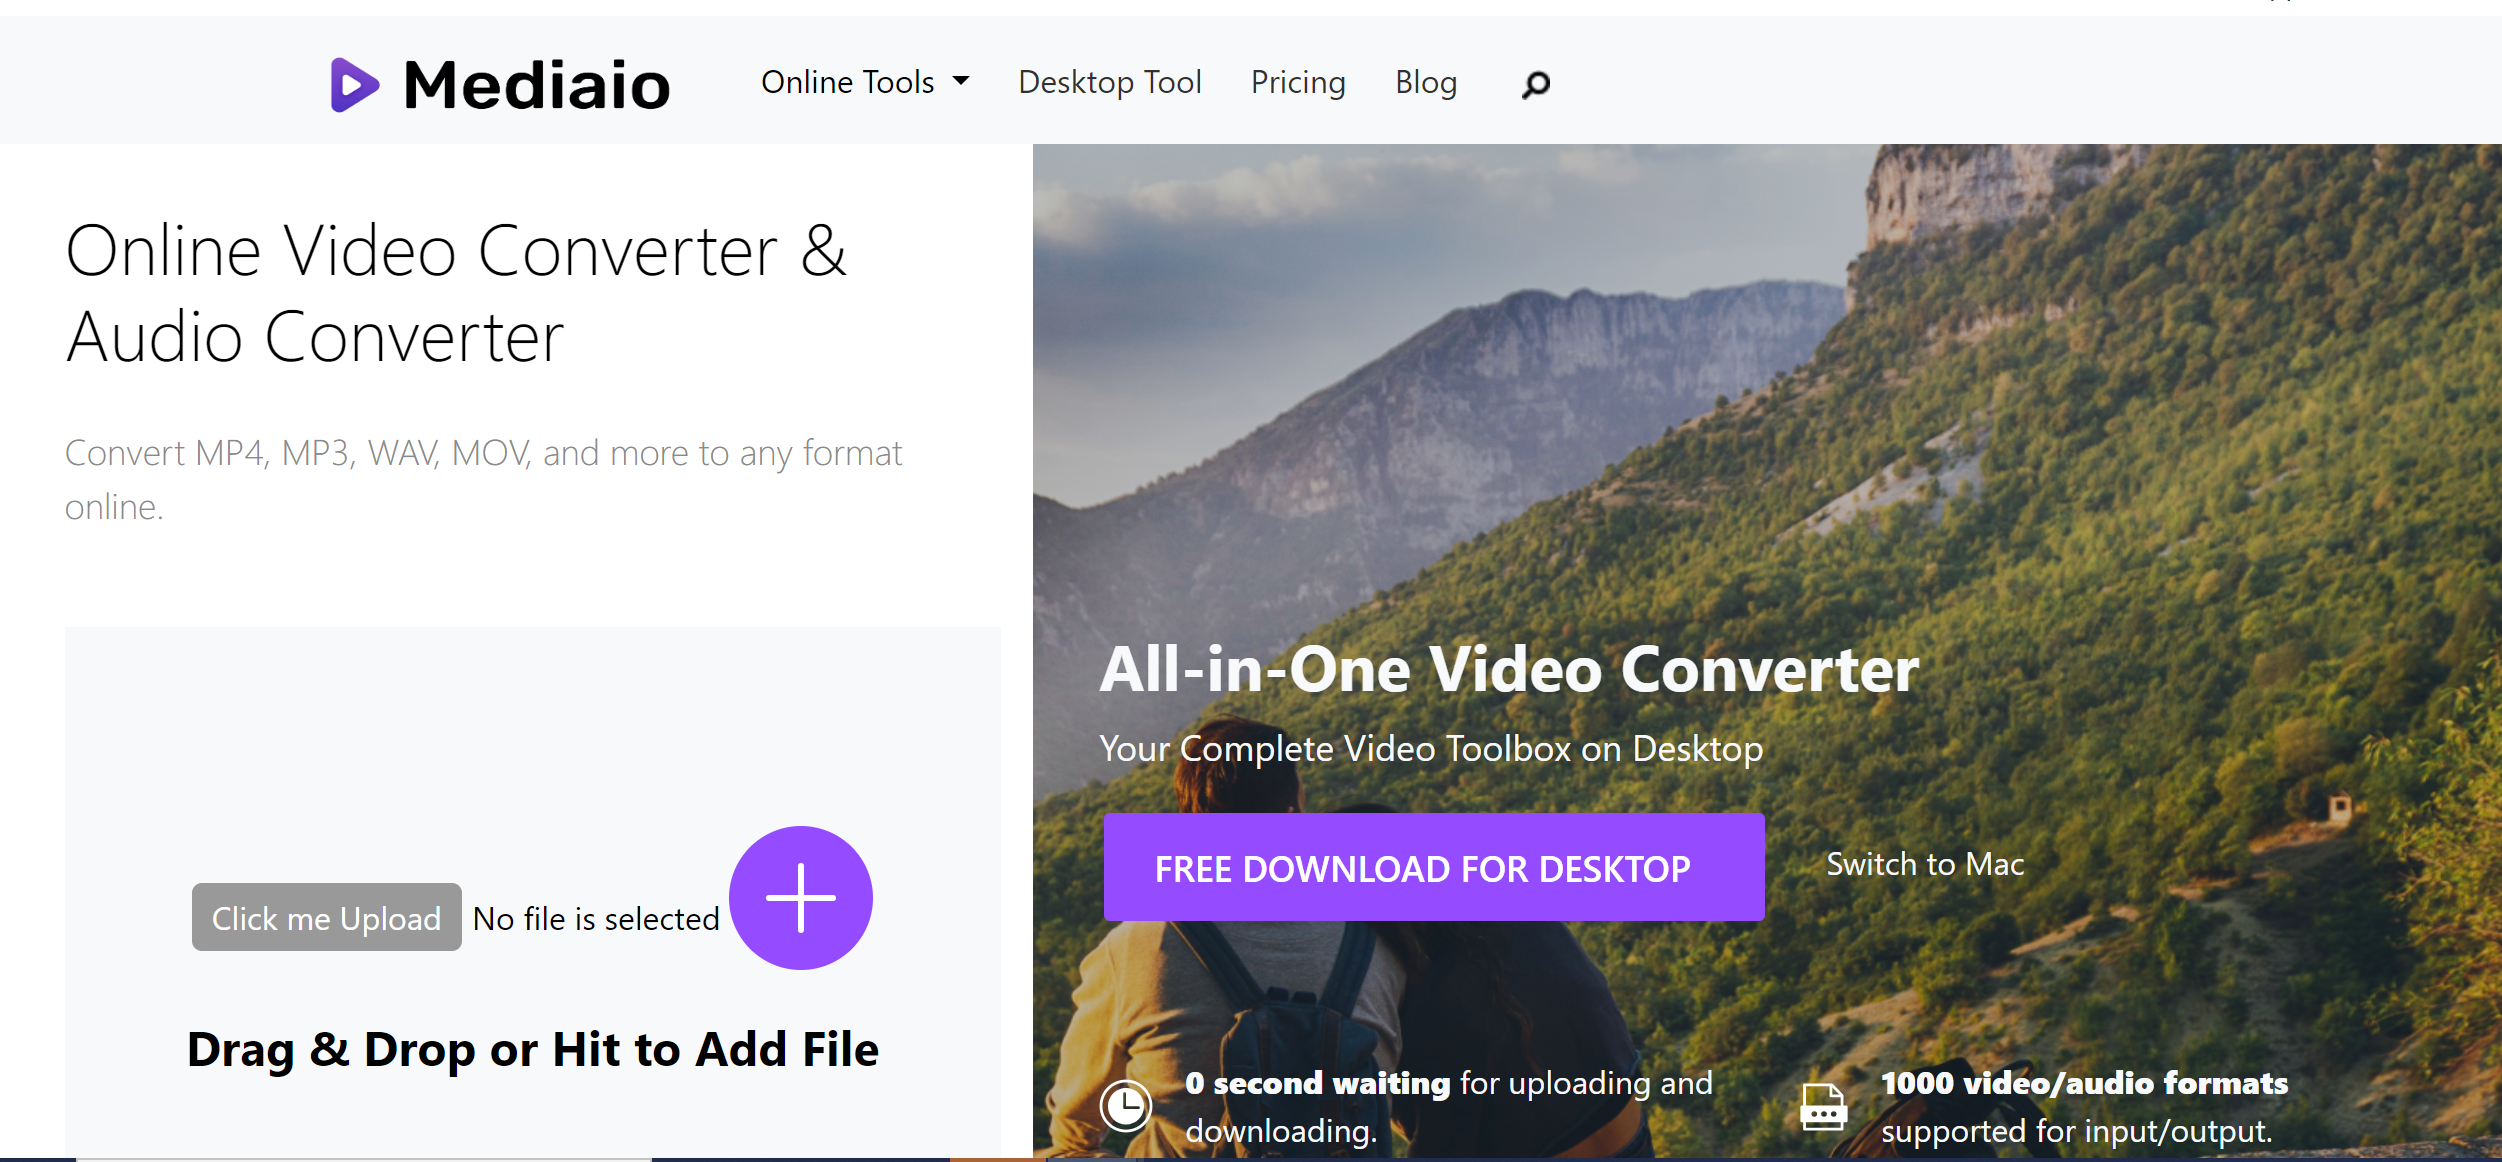2502x1162 pixels.
Task: Click the hero background mountain image thumbnail
Action: tap(1766, 651)
